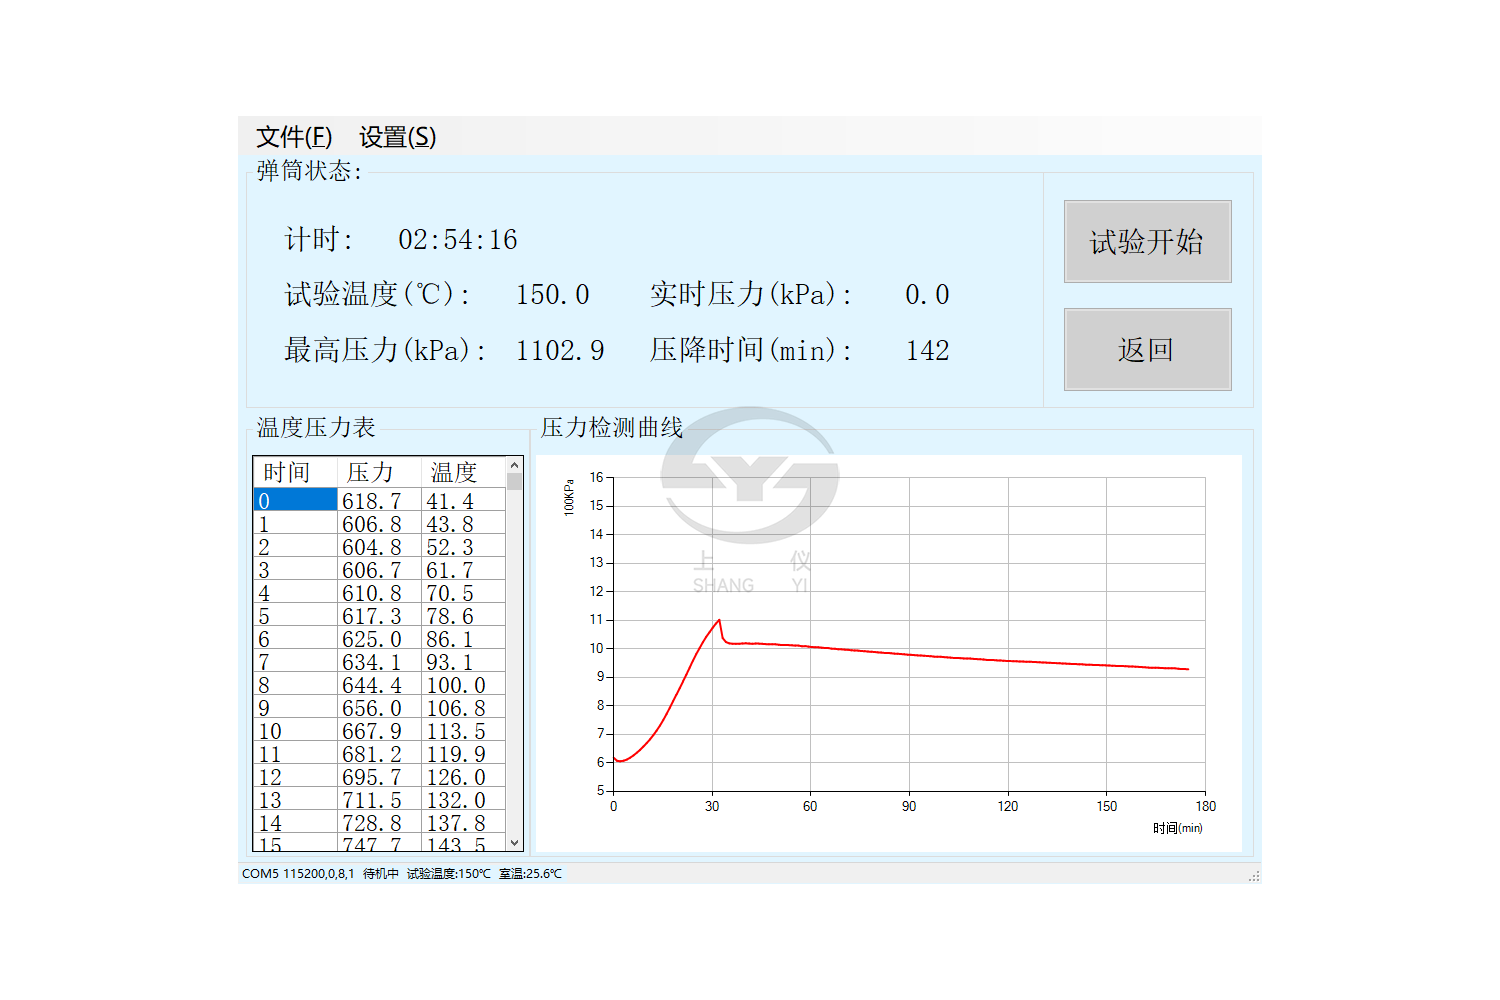Screen dimensions: 1500x1000
Task: Click the 试验温度 value 150.0
Action: (552, 295)
